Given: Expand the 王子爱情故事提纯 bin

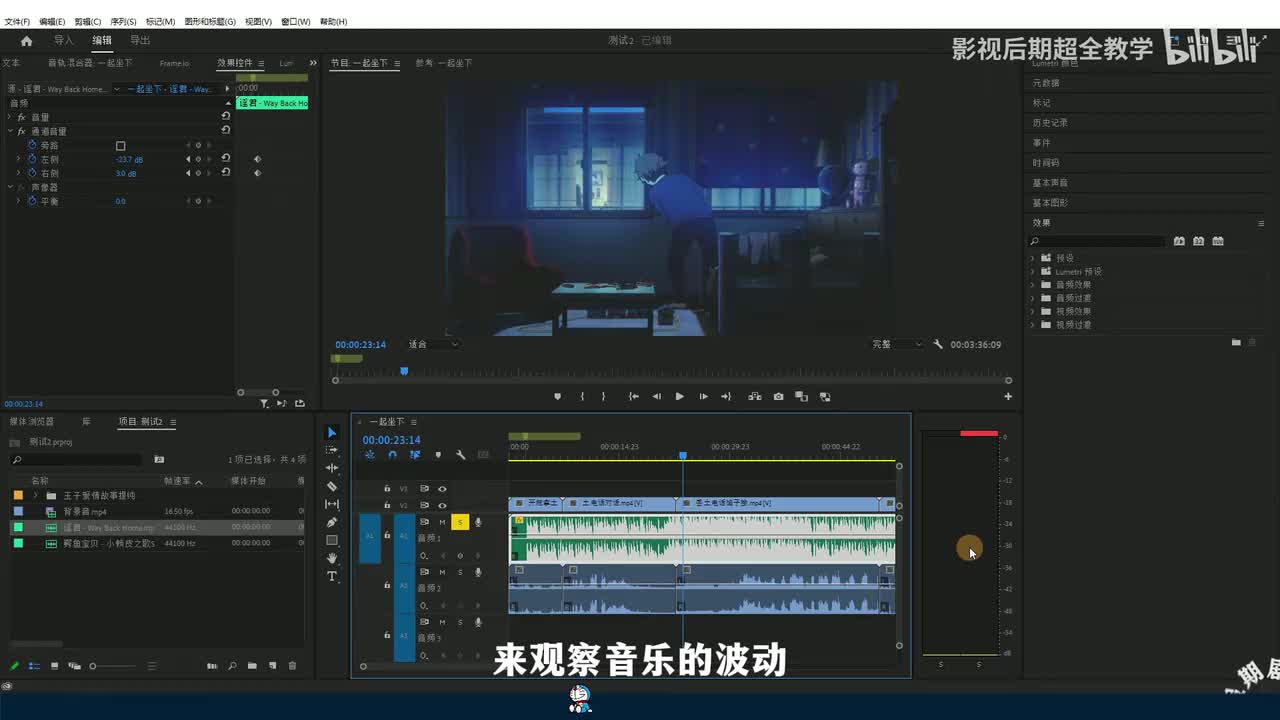Looking at the screenshot, I should pyautogui.click(x=36, y=495).
